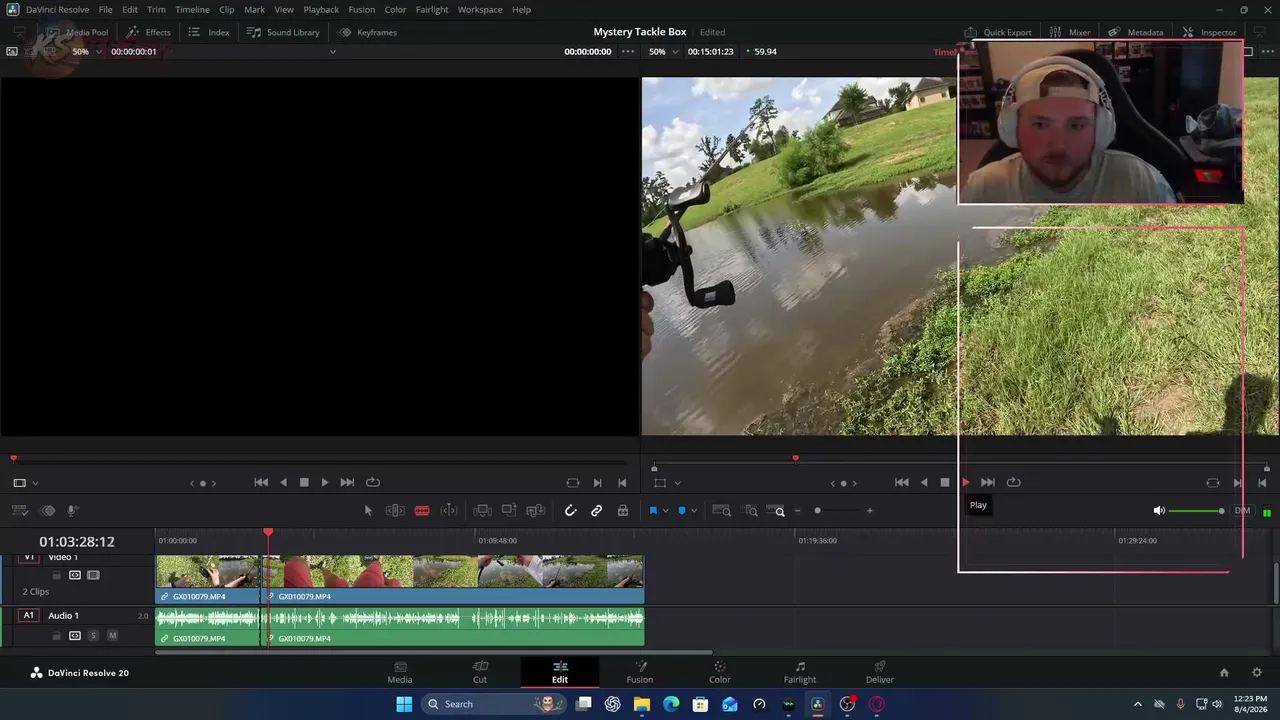The image size is (1280, 720).
Task: Zoom in timeline with plus icon
Action: tap(869, 511)
